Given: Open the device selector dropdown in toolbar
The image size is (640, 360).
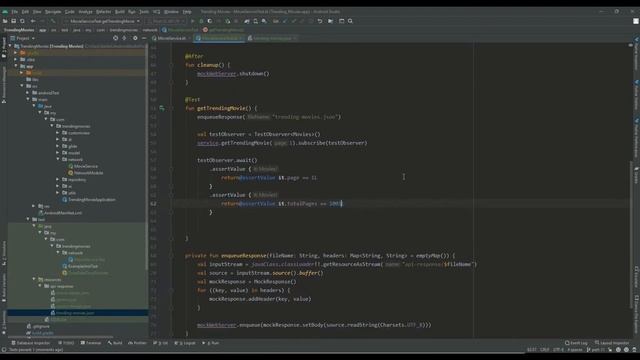Looking at the screenshot, I should tap(165, 21).
